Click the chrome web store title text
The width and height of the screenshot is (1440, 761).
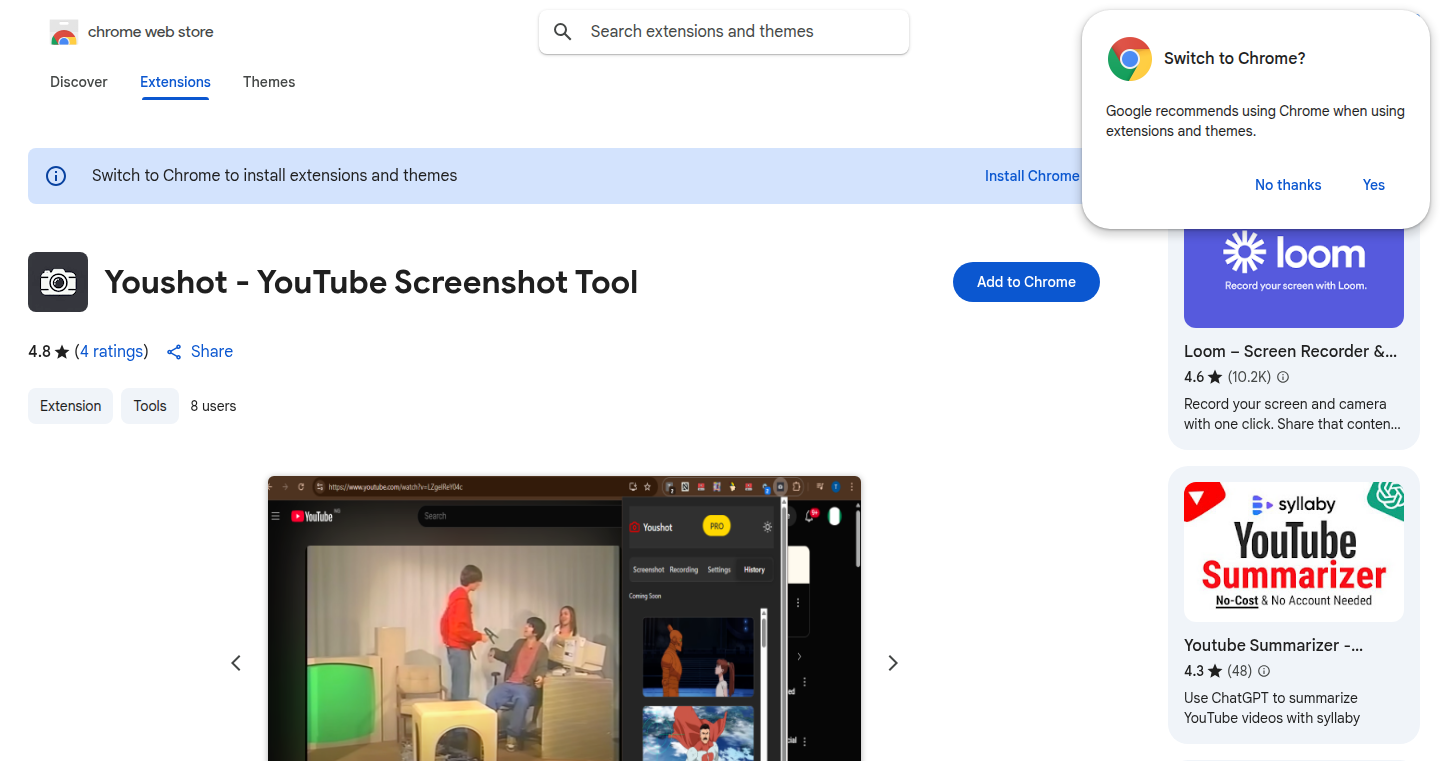[151, 32]
